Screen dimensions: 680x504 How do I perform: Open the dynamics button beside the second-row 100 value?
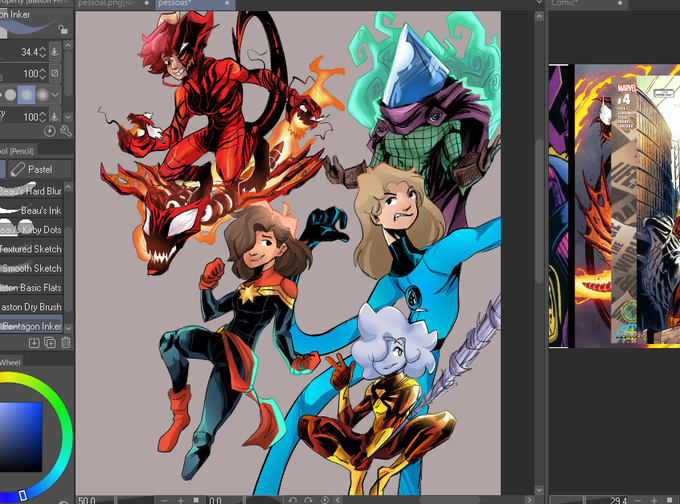coord(55,74)
